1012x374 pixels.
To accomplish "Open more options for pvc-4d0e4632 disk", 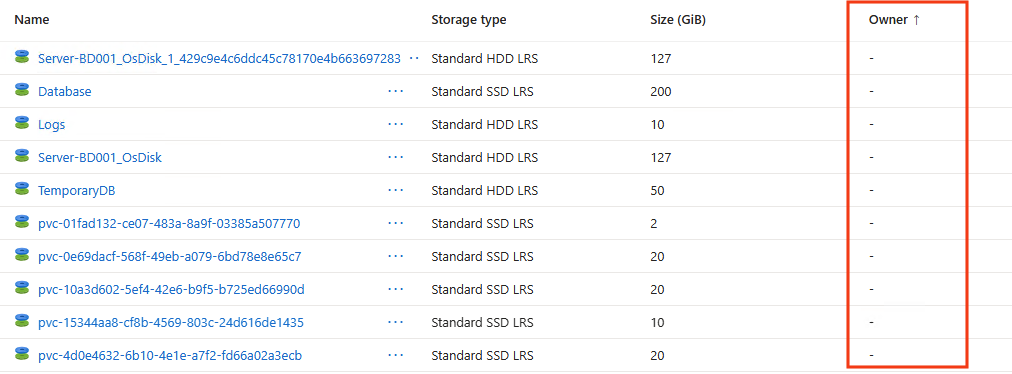I will point(396,355).
